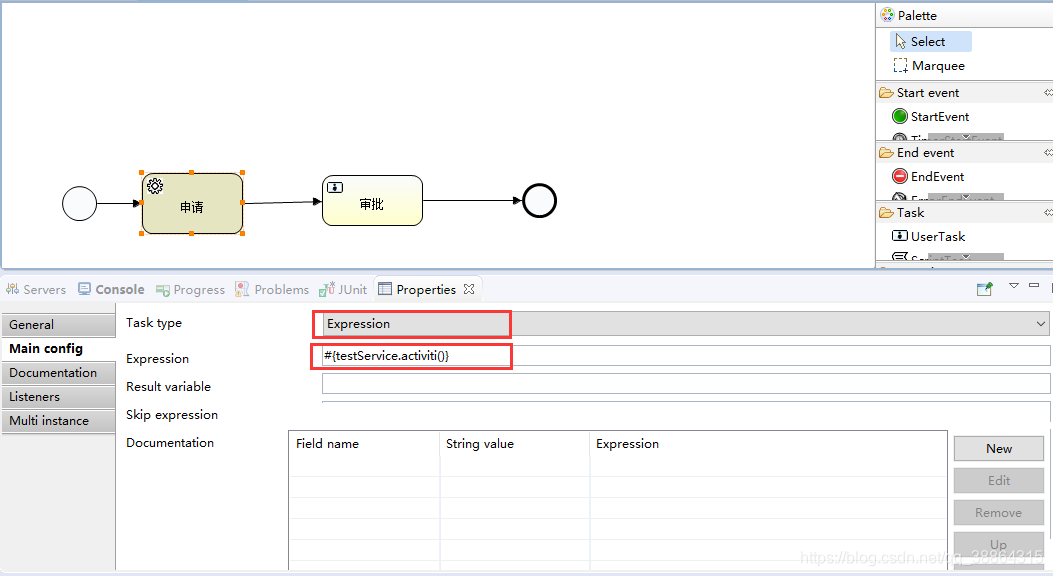This screenshot has width=1053, height=576.
Task: Switch to the Progress tab
Action: point(191,289)
